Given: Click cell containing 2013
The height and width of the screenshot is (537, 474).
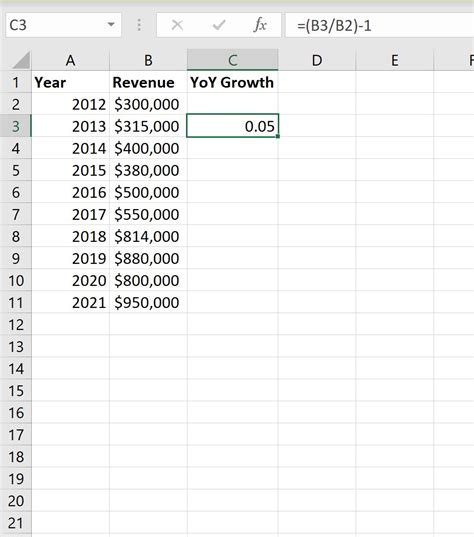Looking at the screenshot, I should [x=71, y=126].
